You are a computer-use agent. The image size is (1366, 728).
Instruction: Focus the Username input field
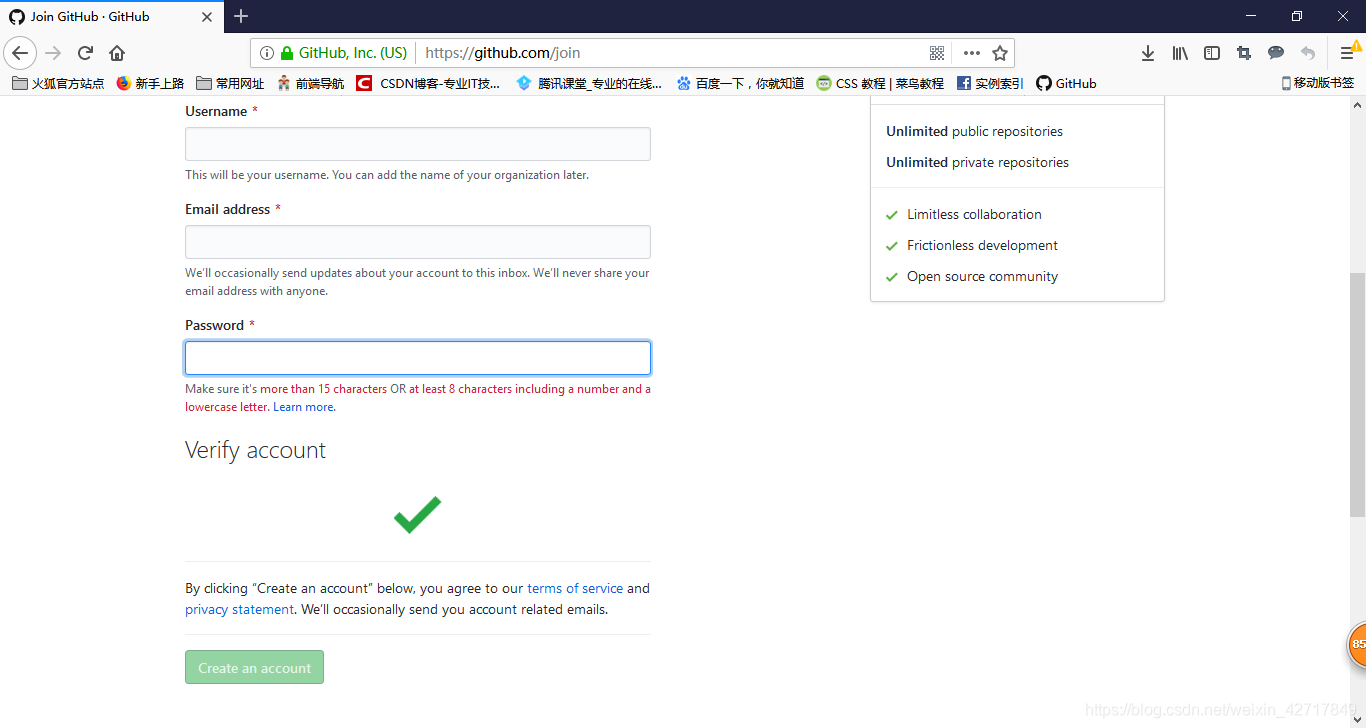click(418, 144)
